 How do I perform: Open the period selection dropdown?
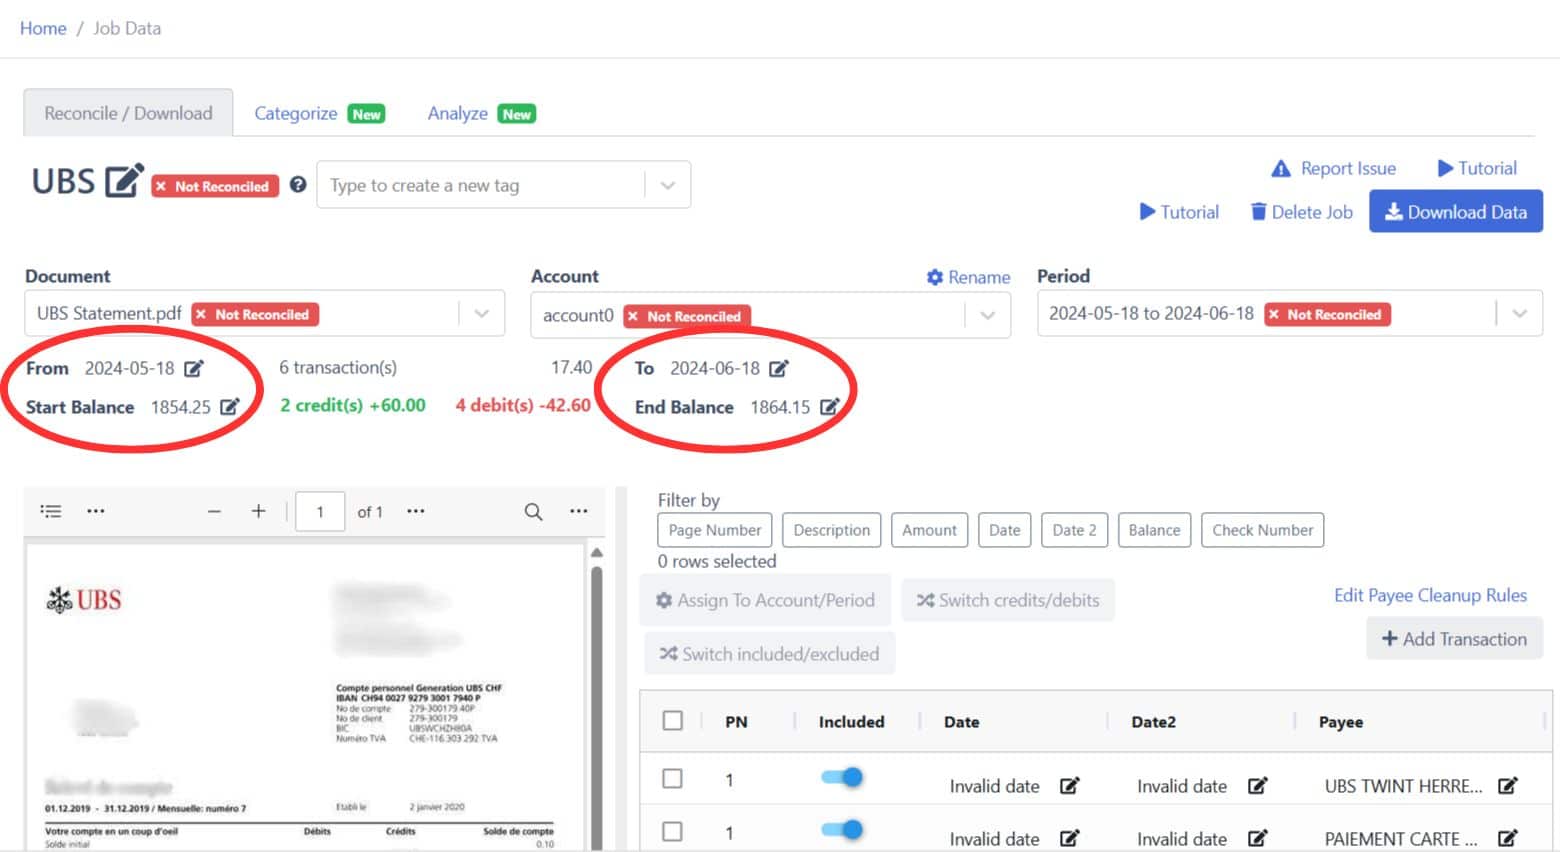point(1519,313)
